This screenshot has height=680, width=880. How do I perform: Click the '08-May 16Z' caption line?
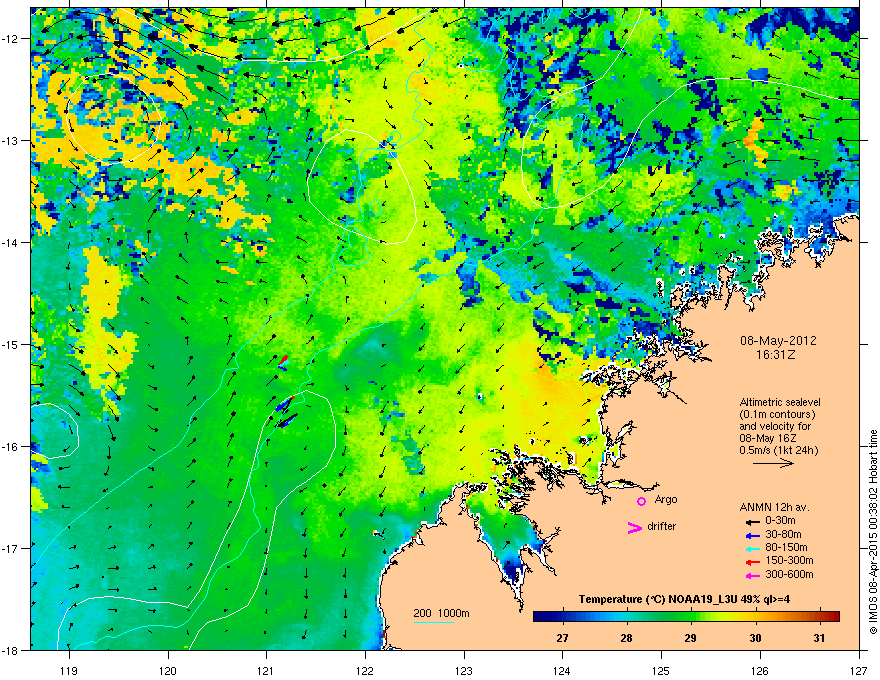coord(767,438)
